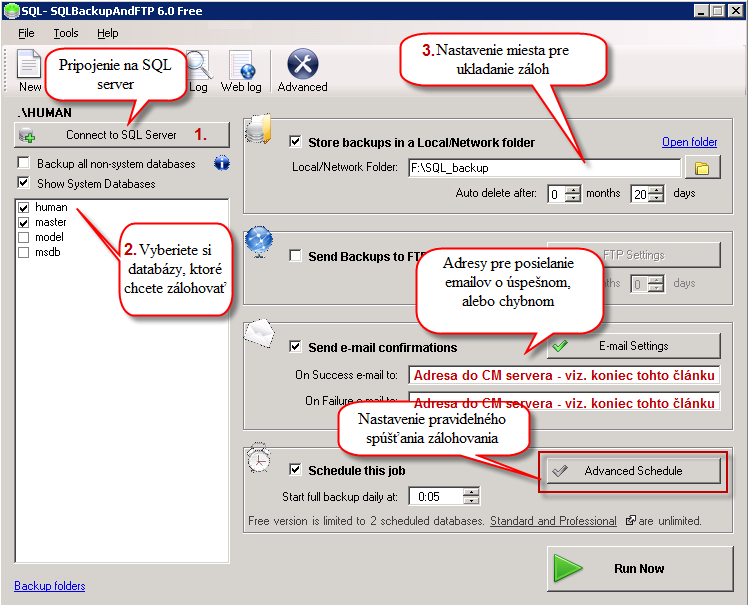This screenshot has height=605, width=748.
Task: Open the Tools menu
Action: coord(66,33)
